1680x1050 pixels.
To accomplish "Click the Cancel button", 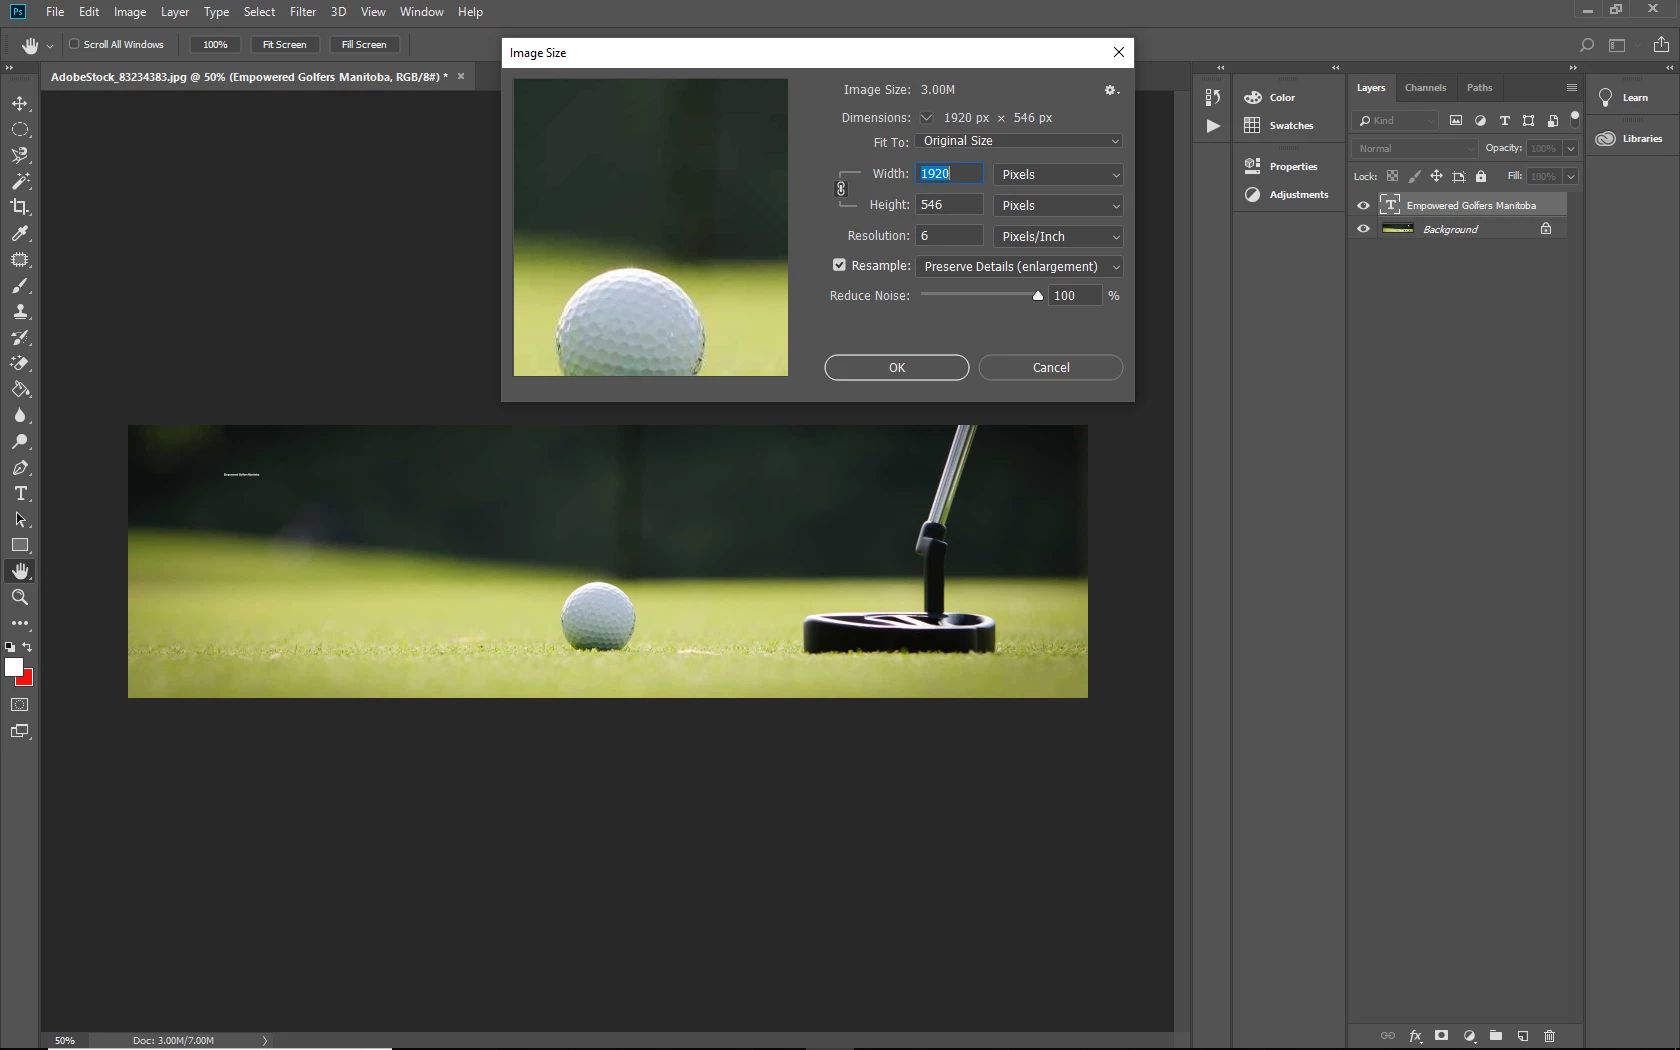I will coord(1051,368).
